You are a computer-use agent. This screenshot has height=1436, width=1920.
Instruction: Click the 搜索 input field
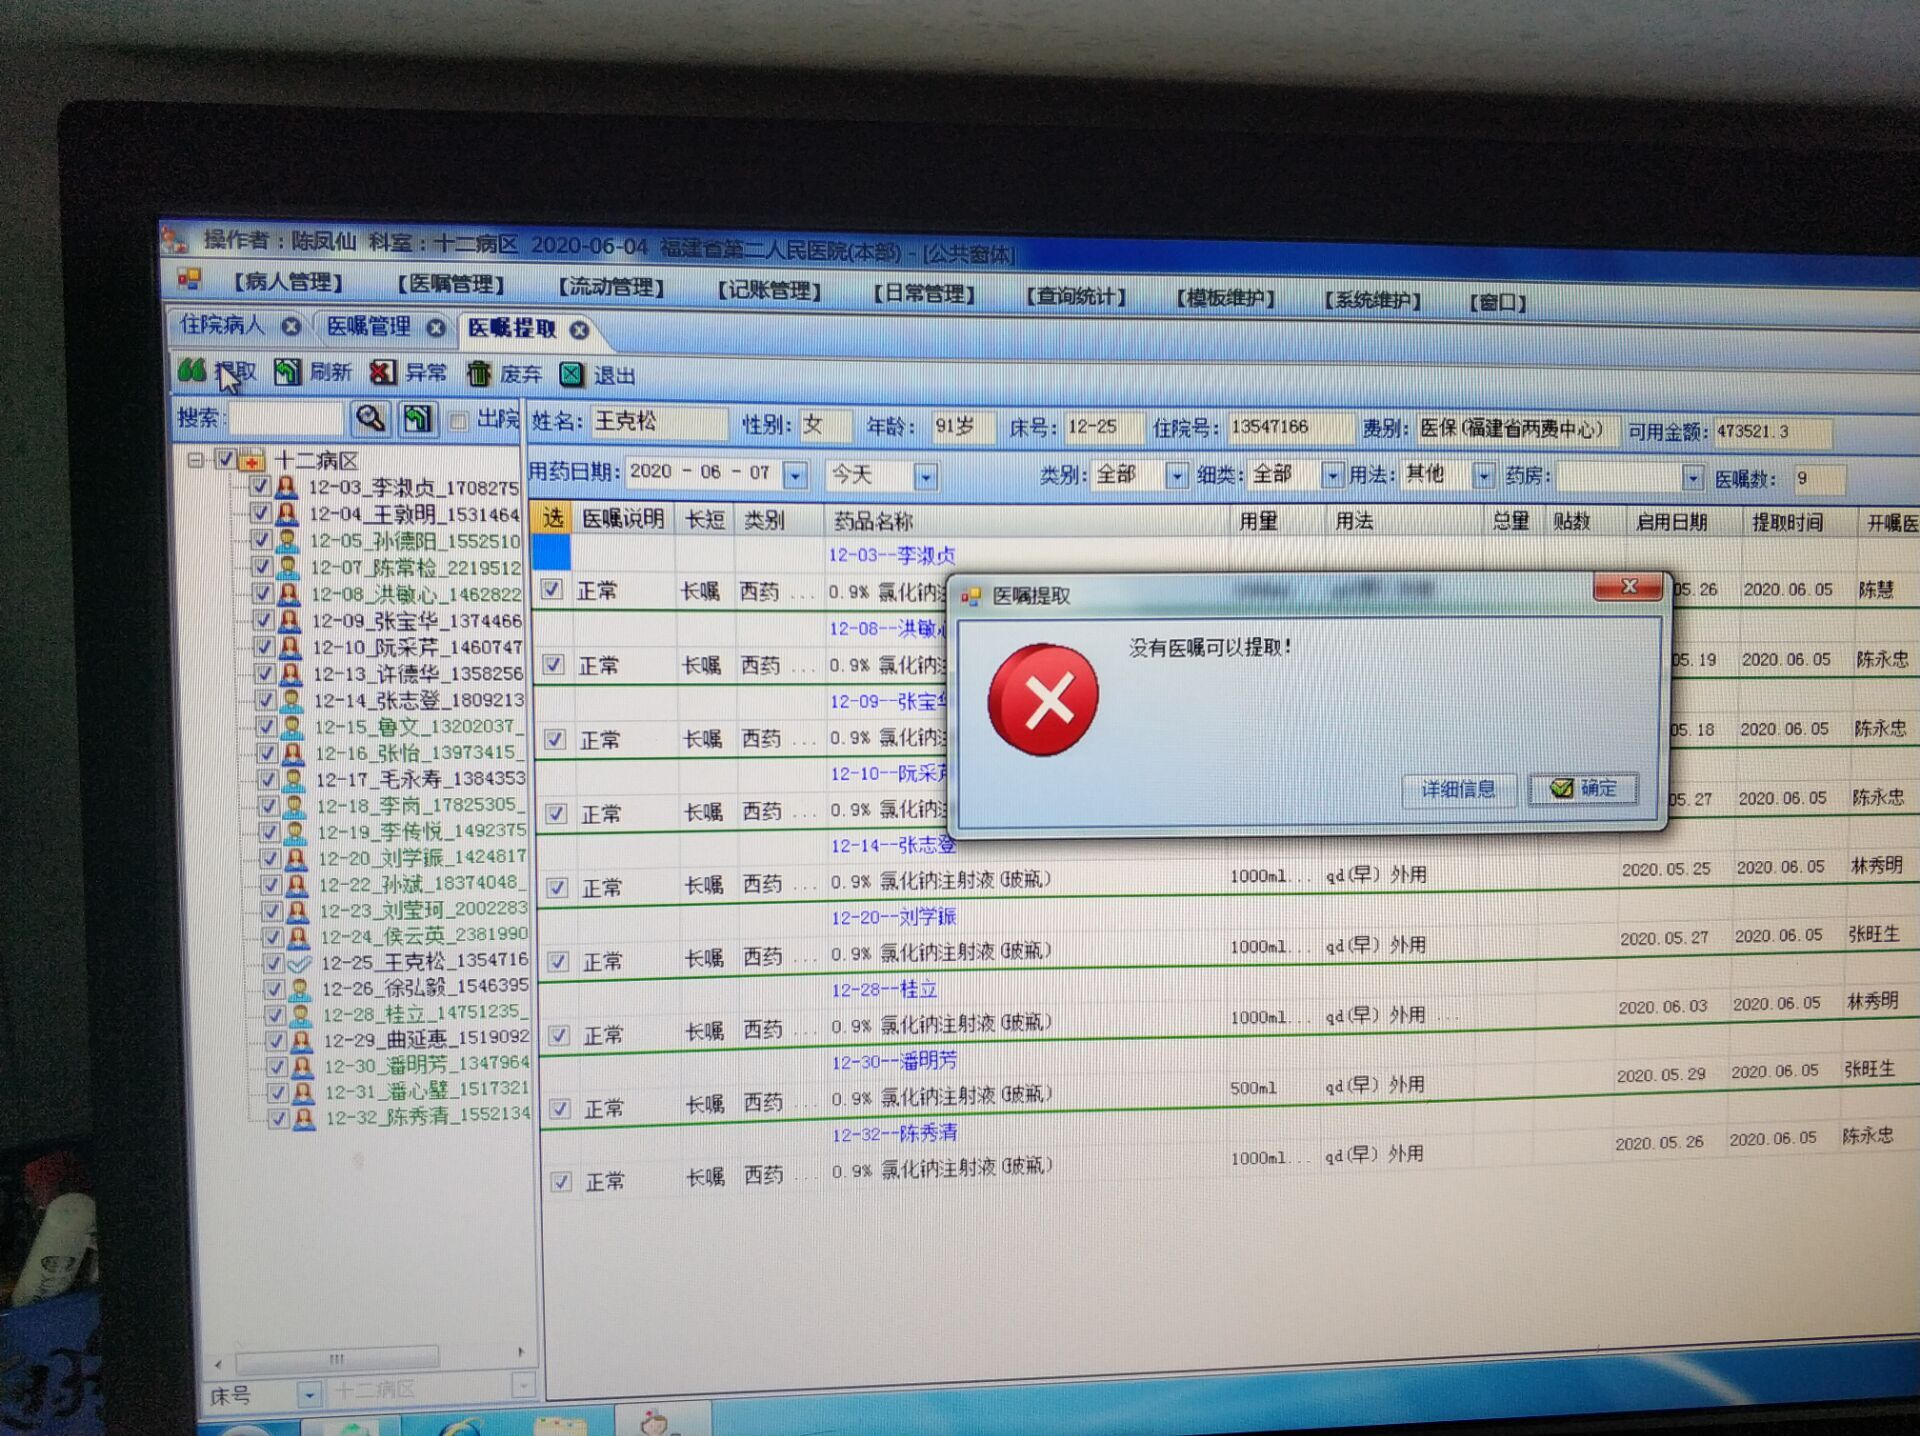(x=286, y=418)
